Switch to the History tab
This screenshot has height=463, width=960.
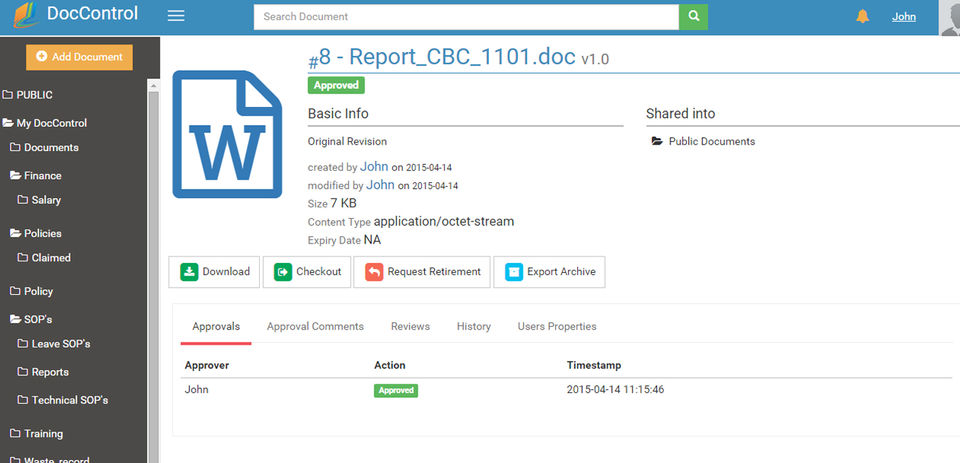474,326
